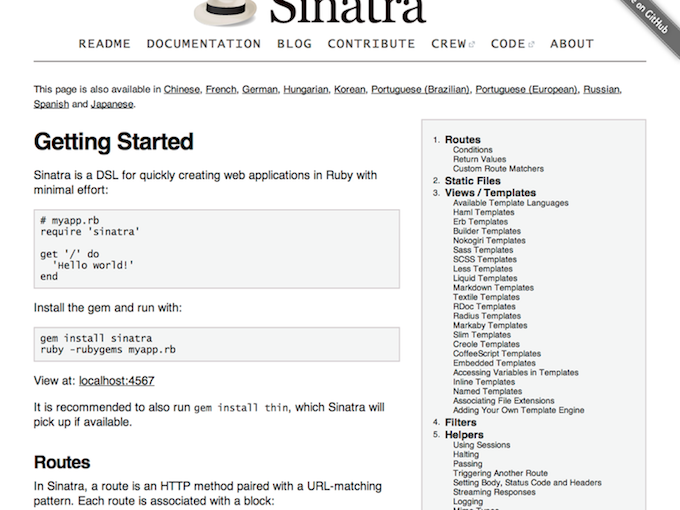Open Less Templates entry
This screenshot has width=680, height=510.
(x=483, y=269)
